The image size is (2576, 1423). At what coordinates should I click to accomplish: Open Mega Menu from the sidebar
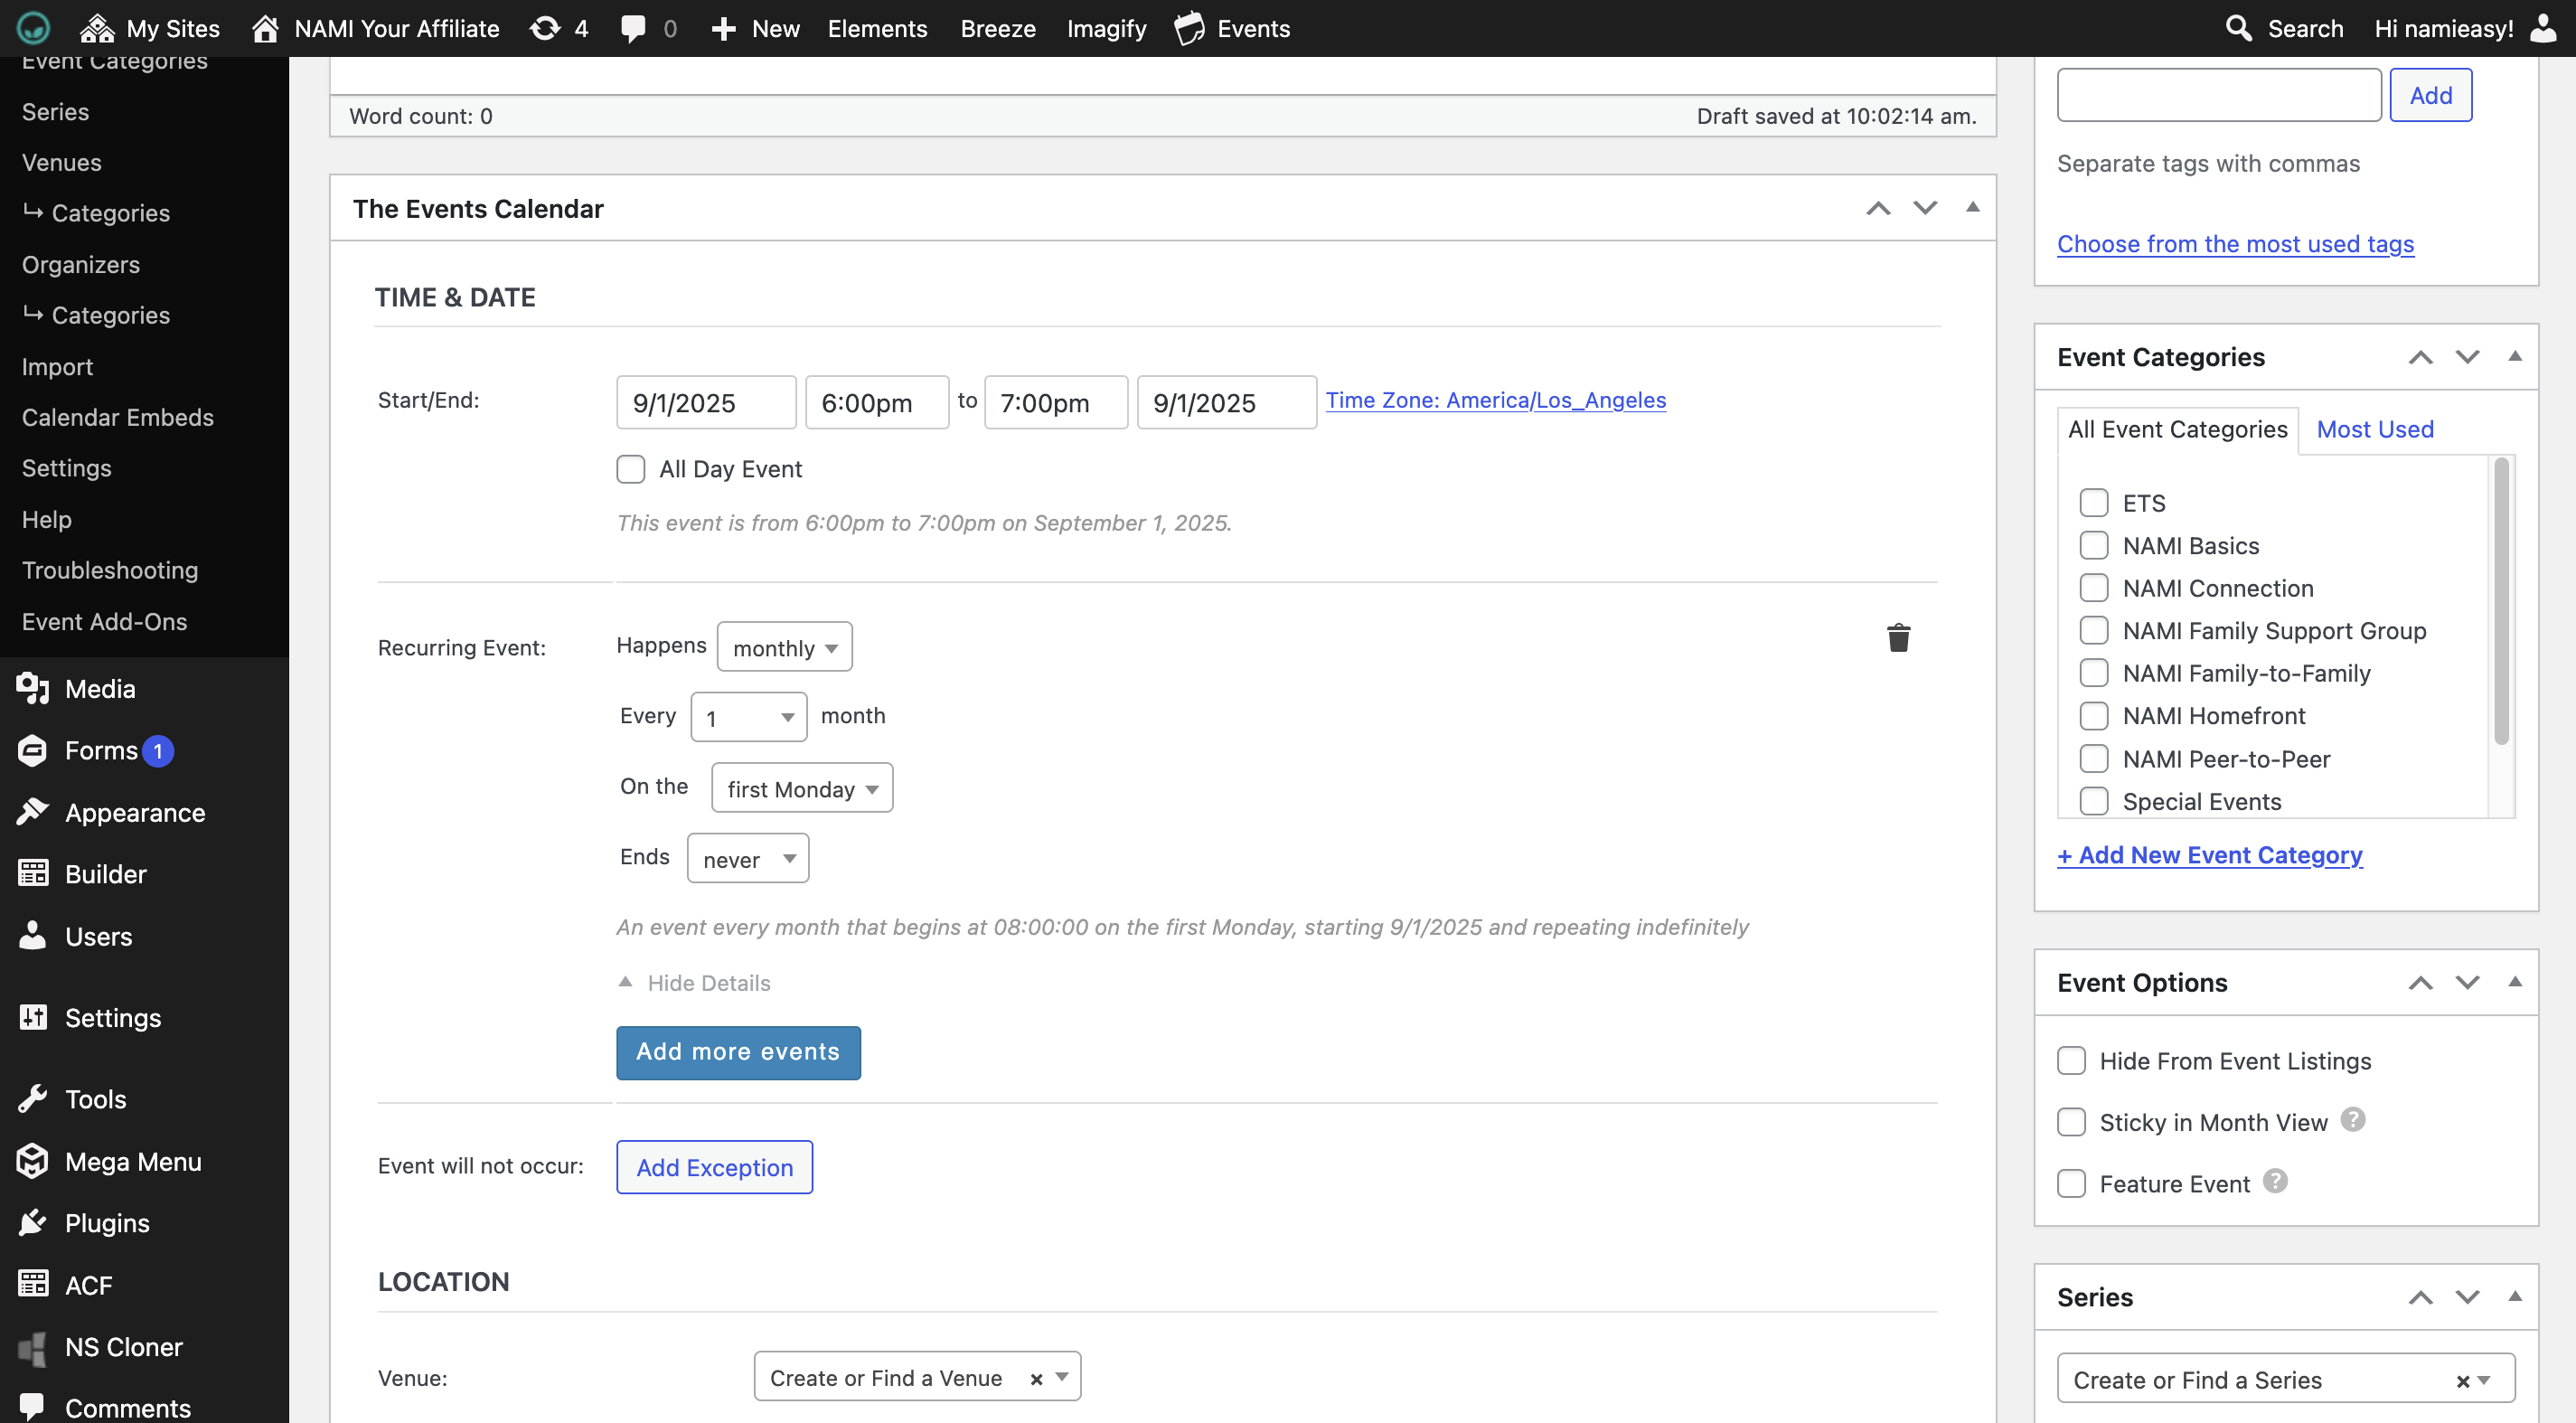click(132, 1162)
